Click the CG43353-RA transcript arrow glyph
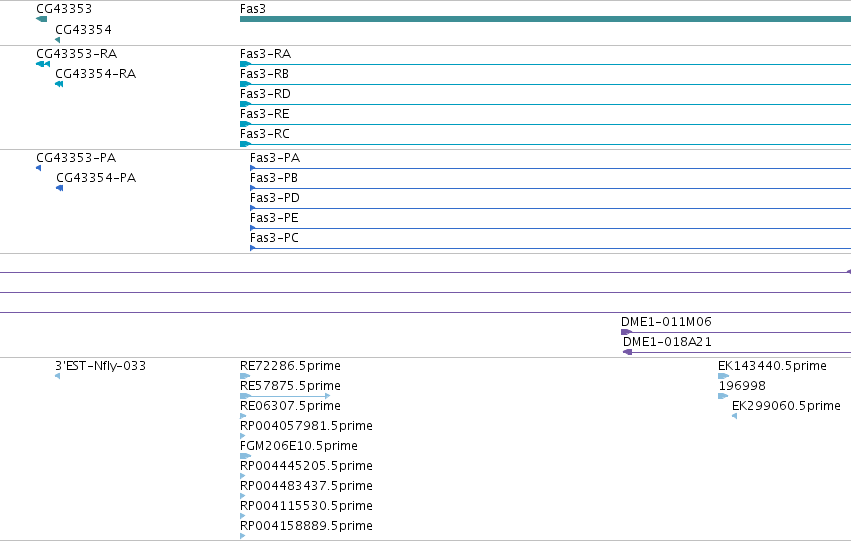The height and width of the screenshot is (541, 851). 43,64
